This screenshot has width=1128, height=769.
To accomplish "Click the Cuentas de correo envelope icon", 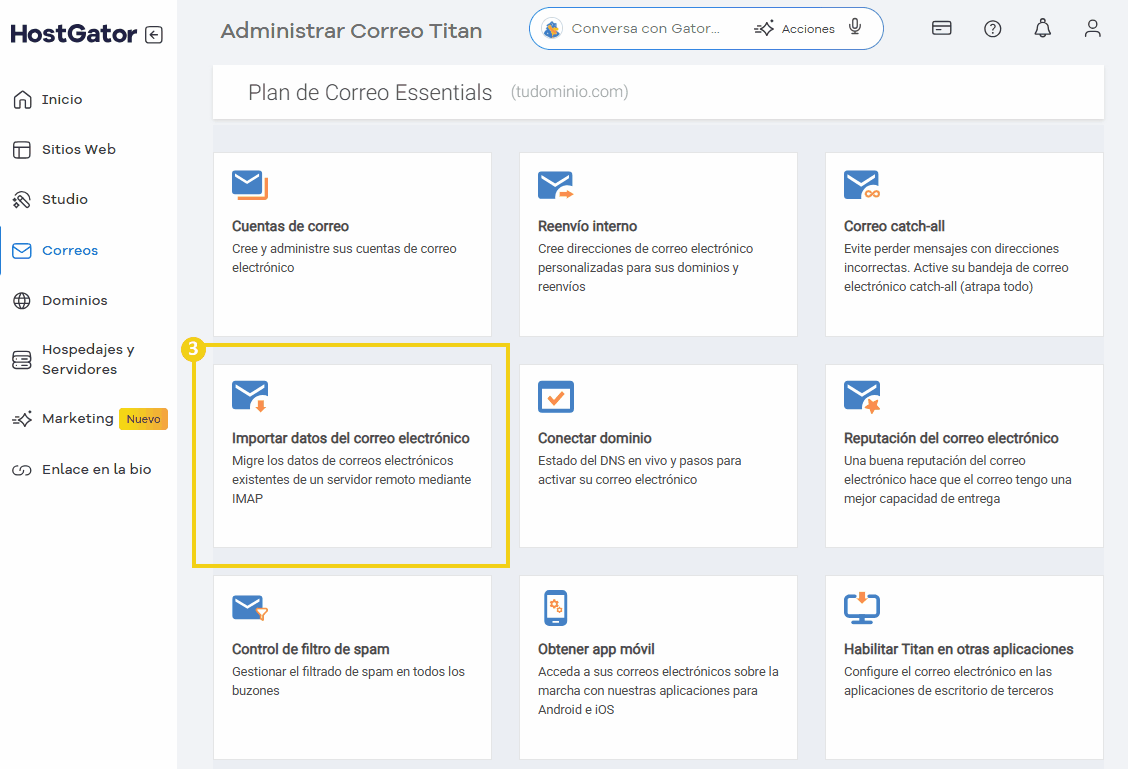I will point(249,186).
